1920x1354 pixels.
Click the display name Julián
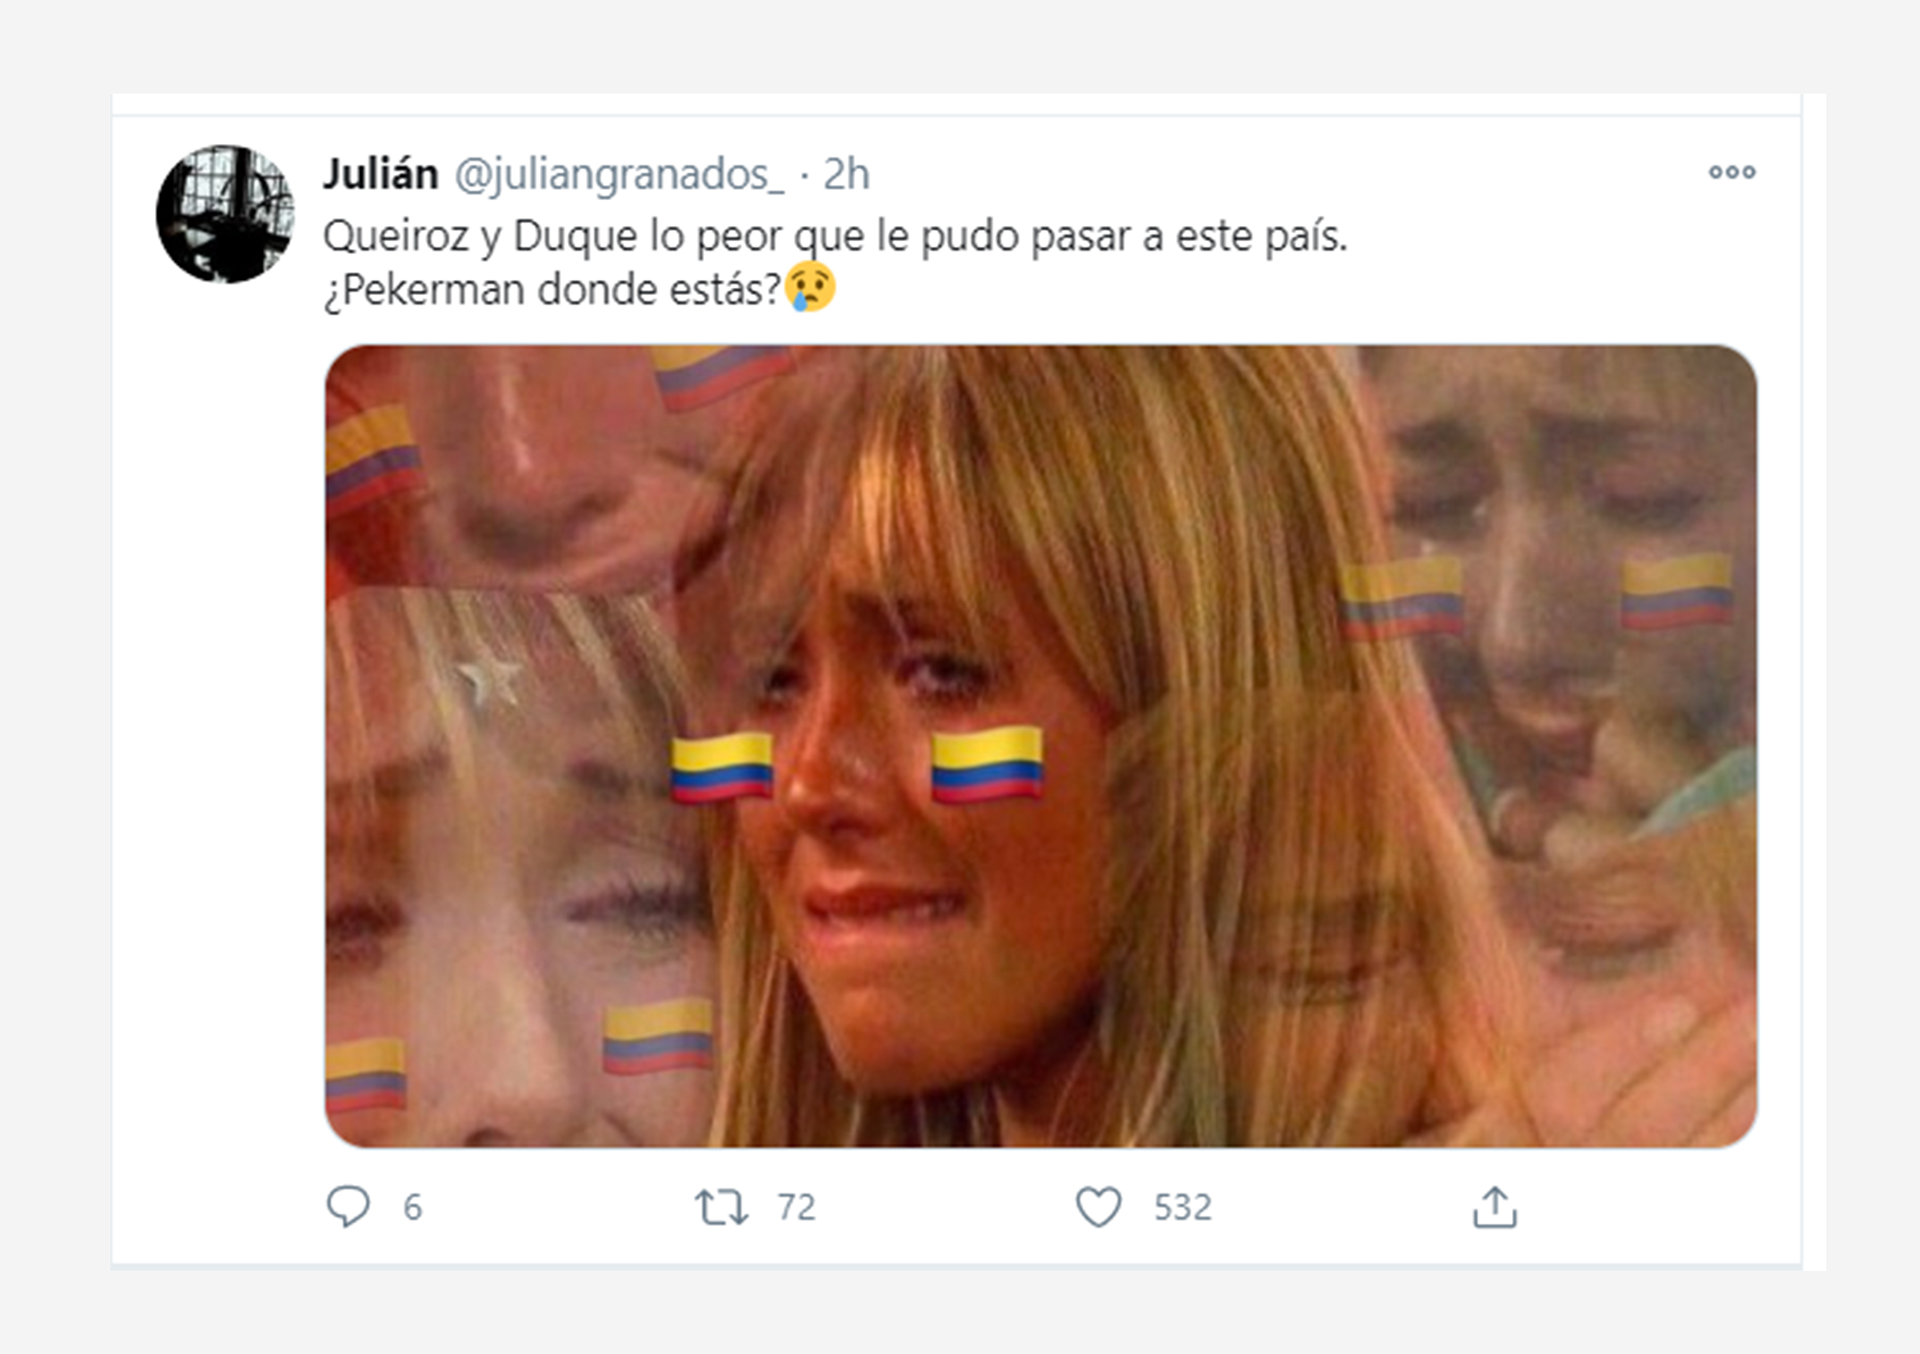[x=380, y=174]
